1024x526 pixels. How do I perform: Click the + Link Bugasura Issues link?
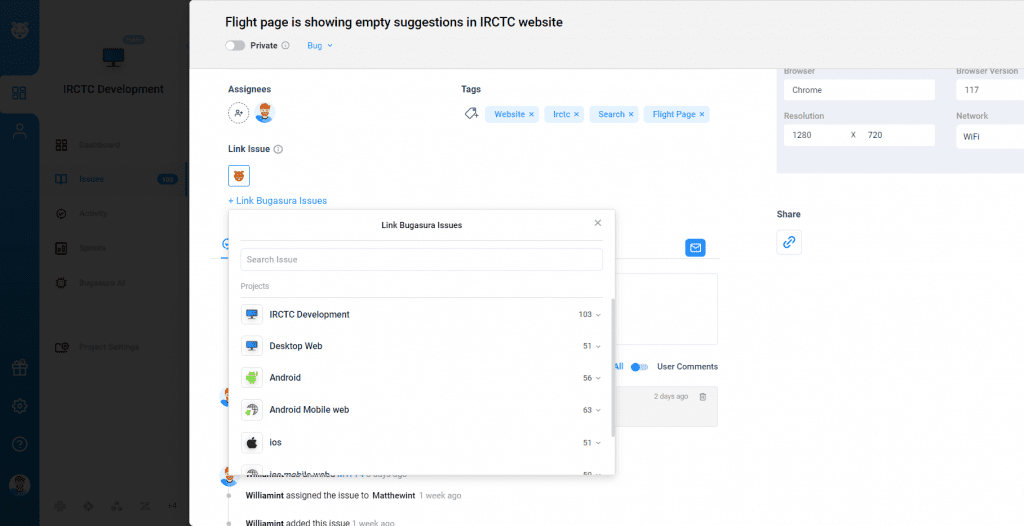(278, 201)
